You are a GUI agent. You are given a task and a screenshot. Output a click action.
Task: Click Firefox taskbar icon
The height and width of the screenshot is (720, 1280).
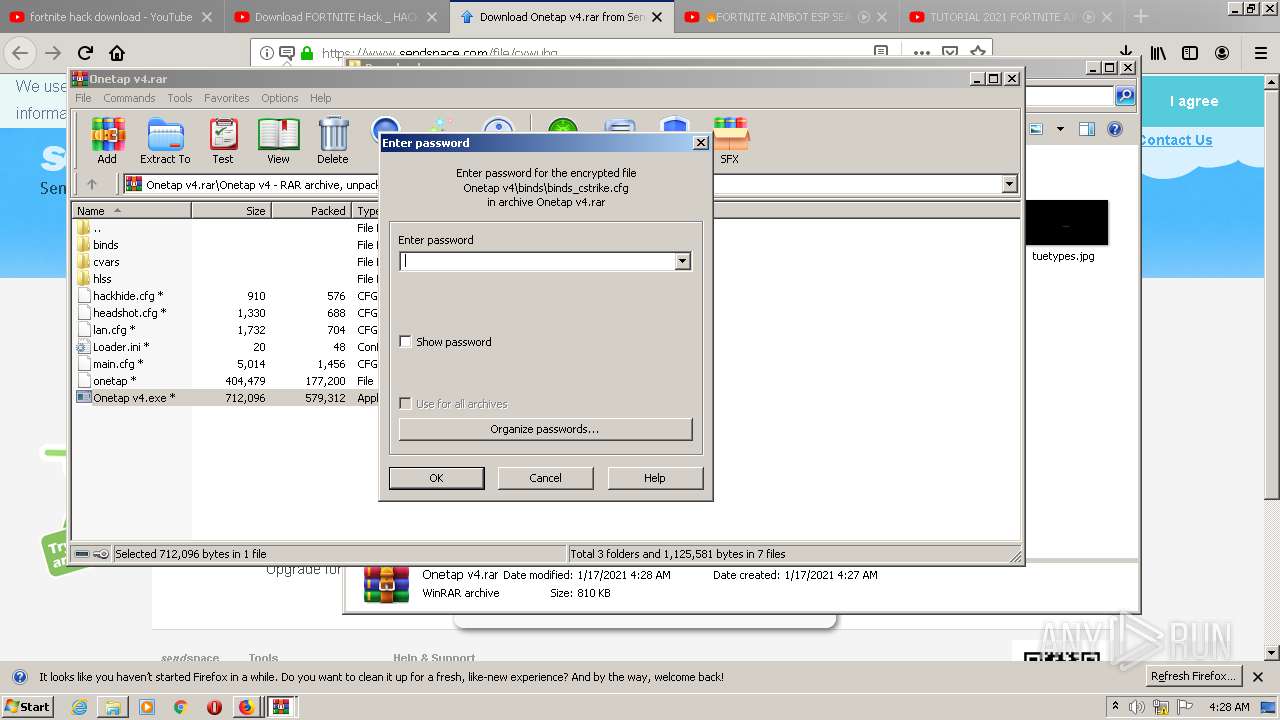tap(246, 707)
